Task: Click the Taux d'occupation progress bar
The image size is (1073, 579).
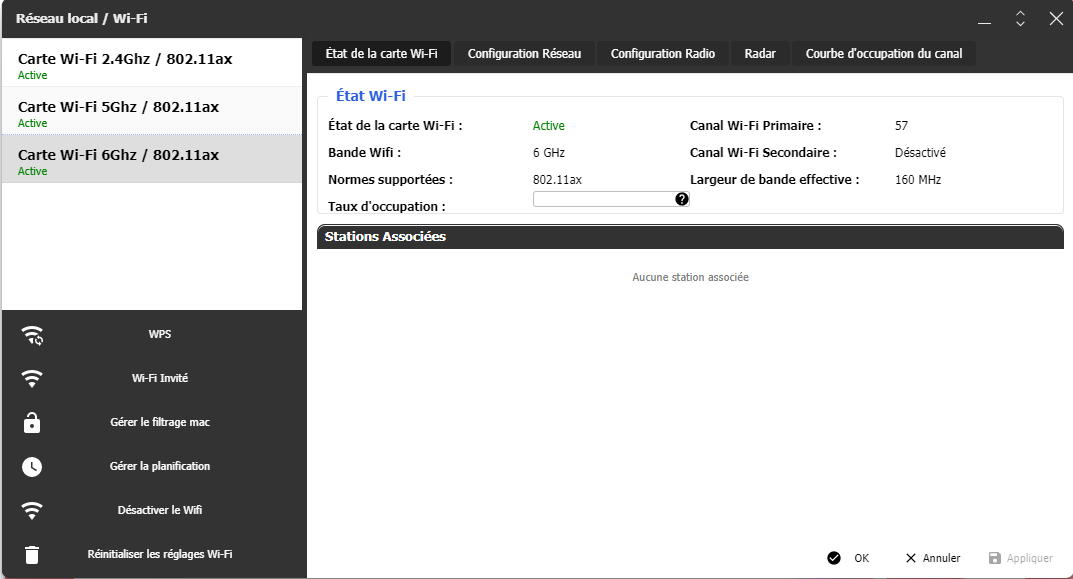Action: point(611,199)
